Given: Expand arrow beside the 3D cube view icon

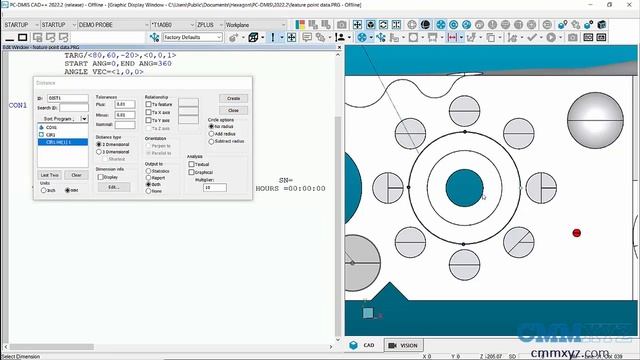Looking at the screenshot, I should pyautogui.click(x=262, y=38).
